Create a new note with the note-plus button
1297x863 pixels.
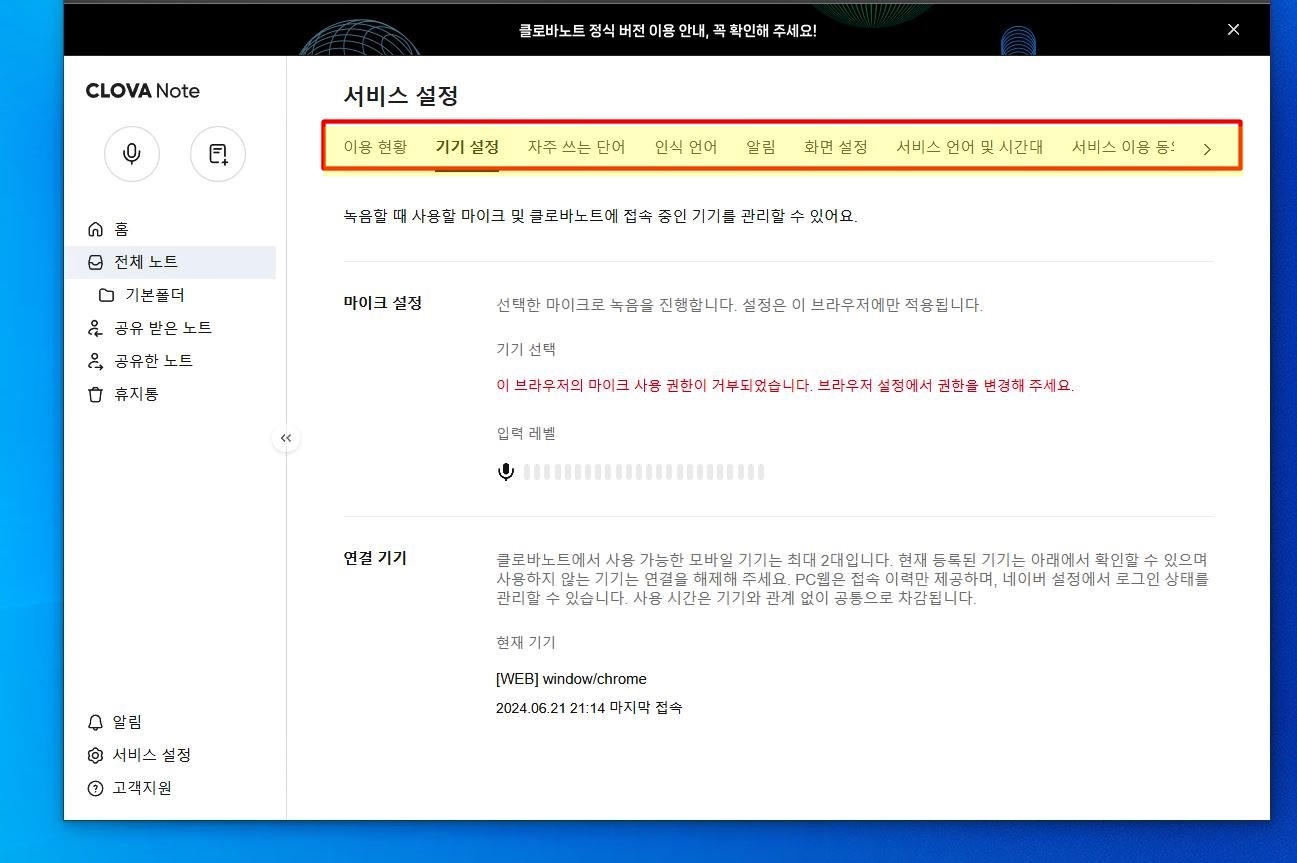pyautogui.click(x=218, y=154)
